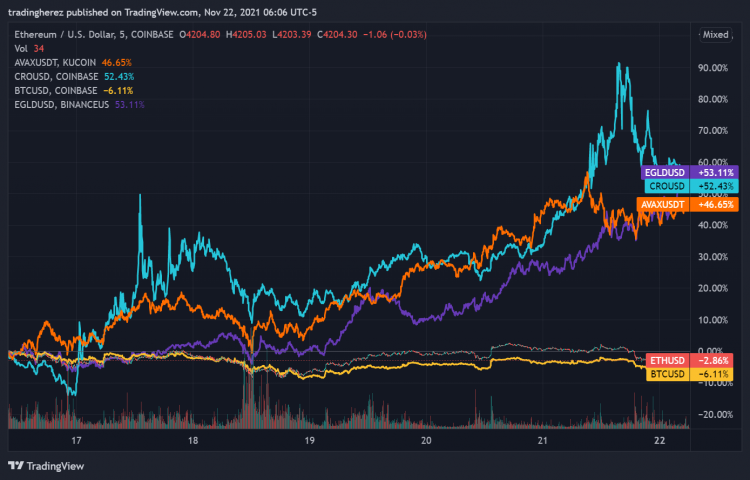Select the AVAXUSDT, KUCOIN legend entry

point(57,62)
